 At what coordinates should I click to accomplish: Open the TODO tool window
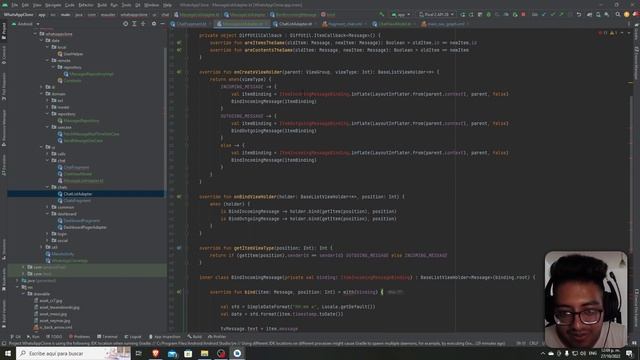[x=54, y=337]
